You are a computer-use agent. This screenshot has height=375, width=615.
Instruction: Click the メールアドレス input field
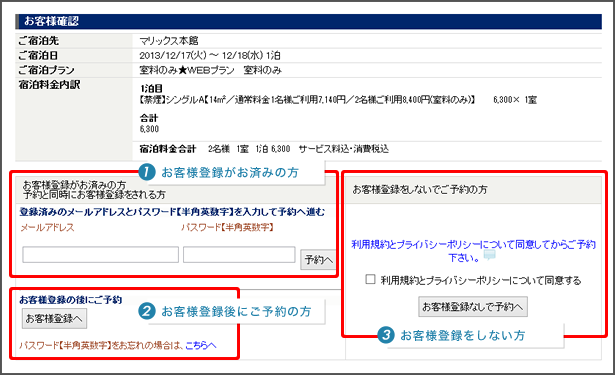click(x=100, y=255)
